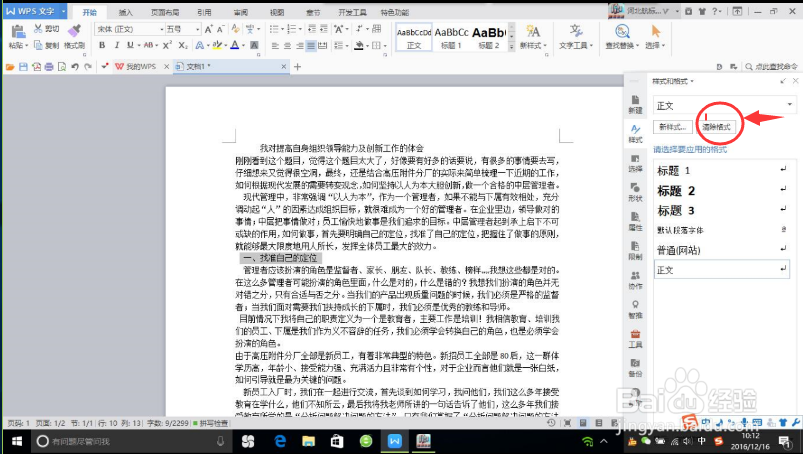The width and height of the screenshot is (803, 454).
Task: Open the 新建 icon in right sidebar
Action: (x=635, y=104)
